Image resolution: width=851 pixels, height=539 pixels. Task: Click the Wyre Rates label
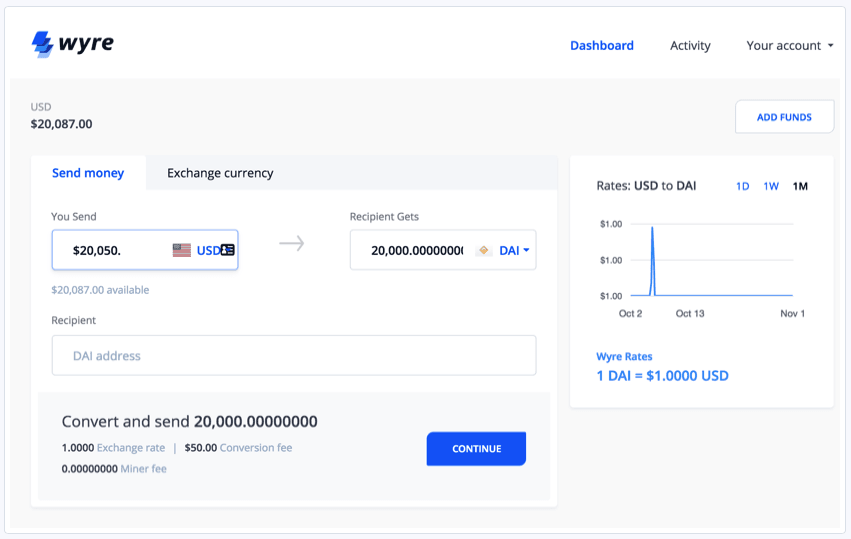point(624,357)
